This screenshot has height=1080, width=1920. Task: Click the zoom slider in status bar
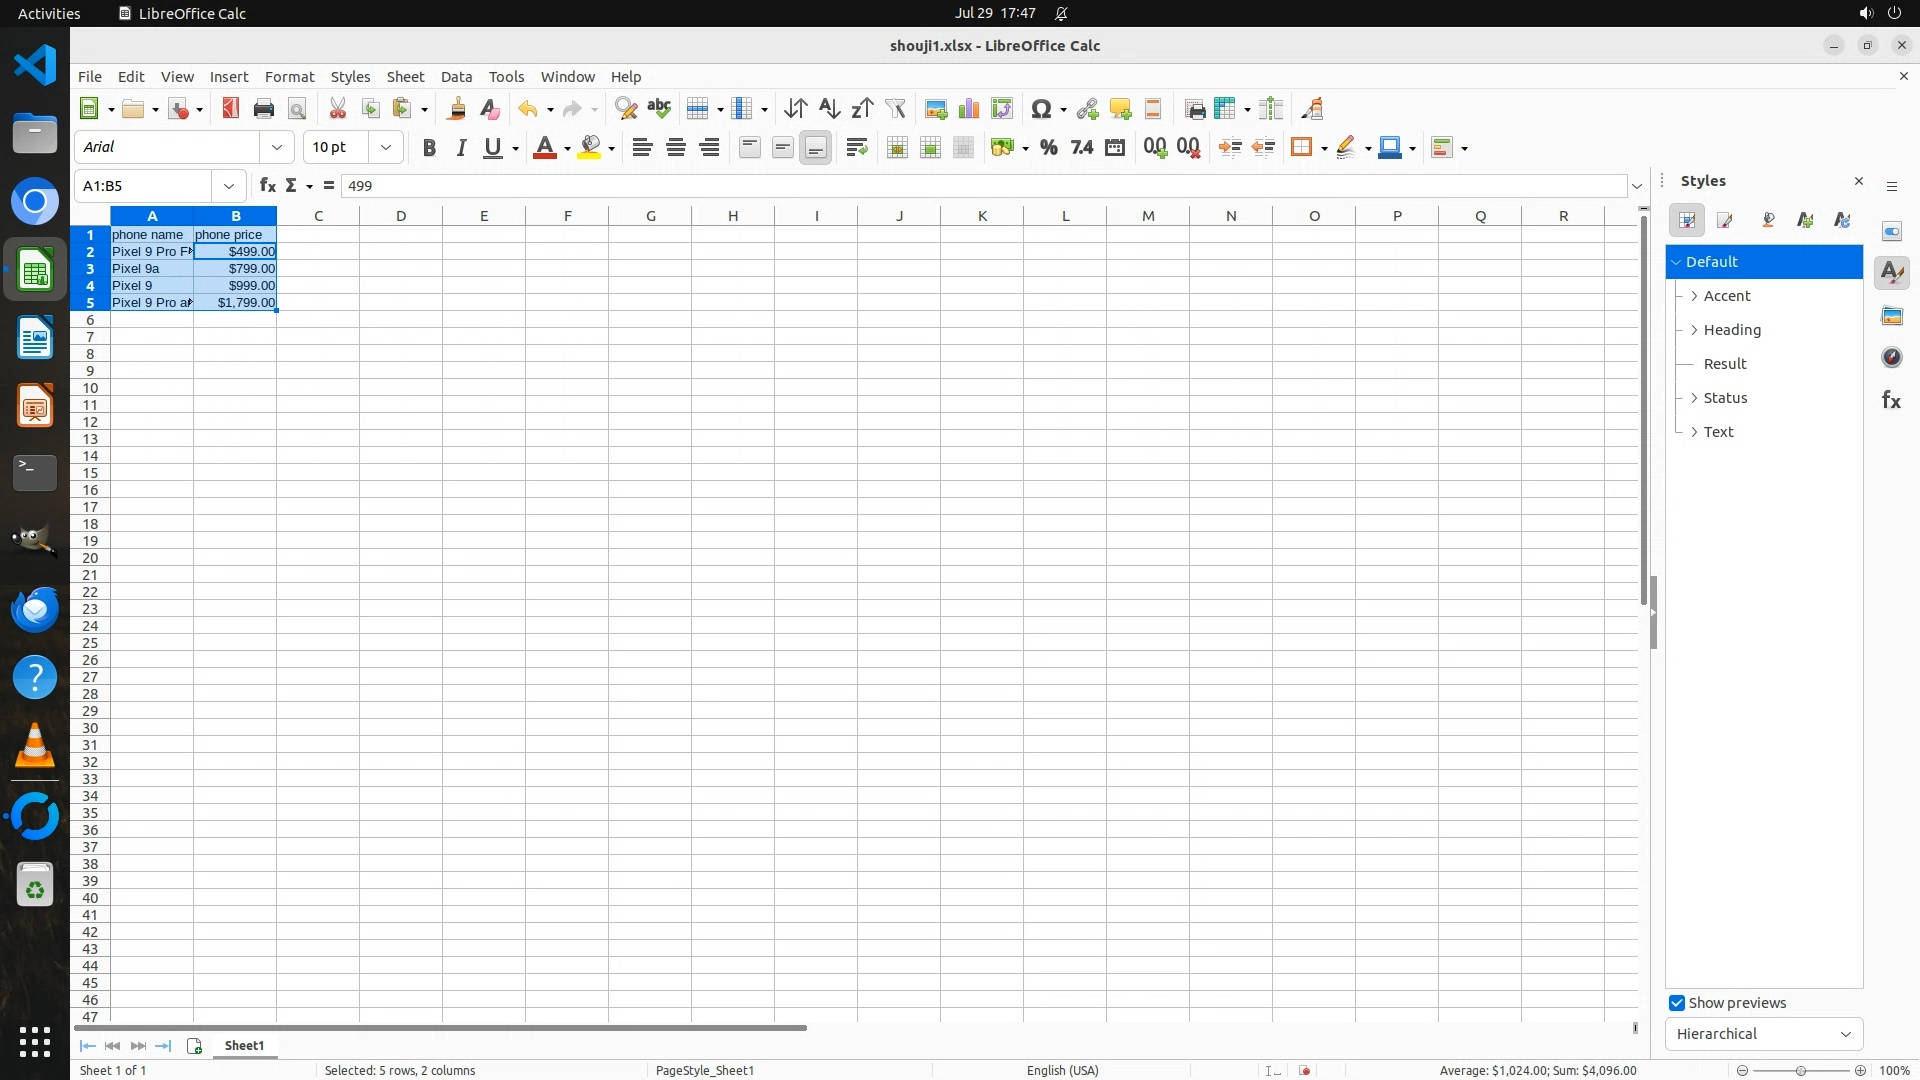[1800, 1071]
